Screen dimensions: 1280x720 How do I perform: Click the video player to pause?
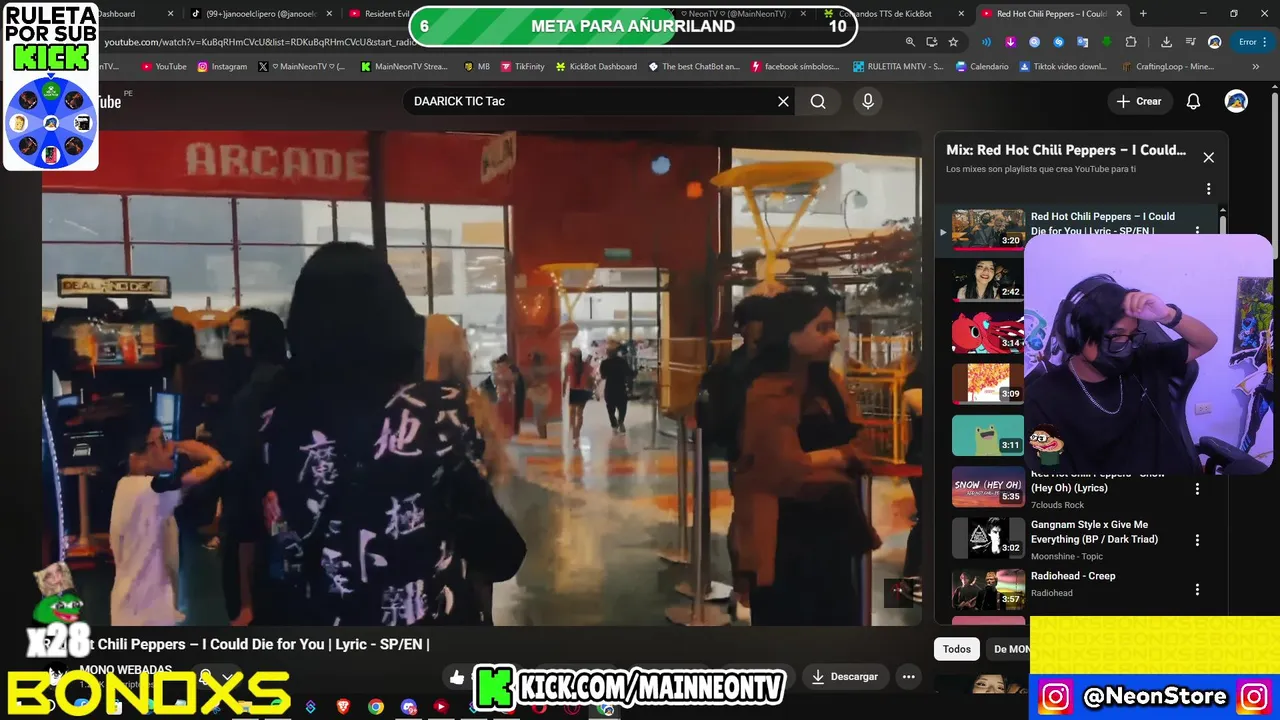481,378
